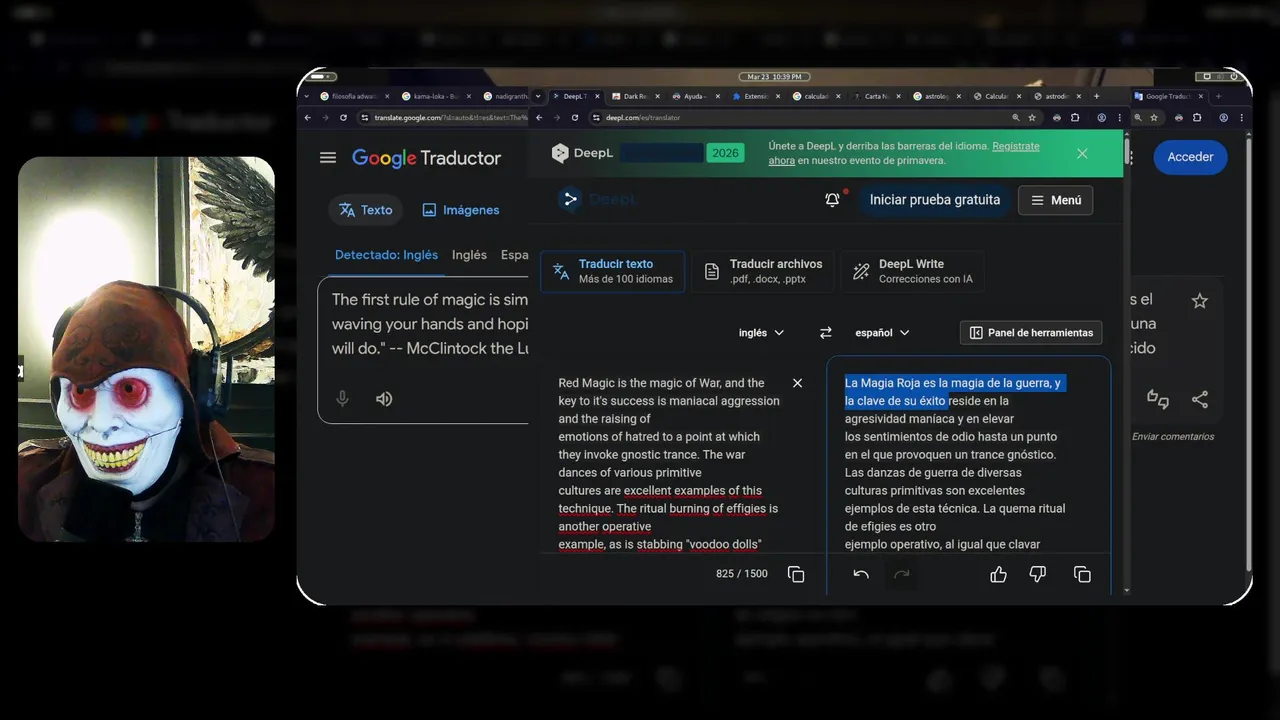Switch to Imágenes mode in Google Traductor
The height and width of the screenshot is (720, 1280).
460,210
